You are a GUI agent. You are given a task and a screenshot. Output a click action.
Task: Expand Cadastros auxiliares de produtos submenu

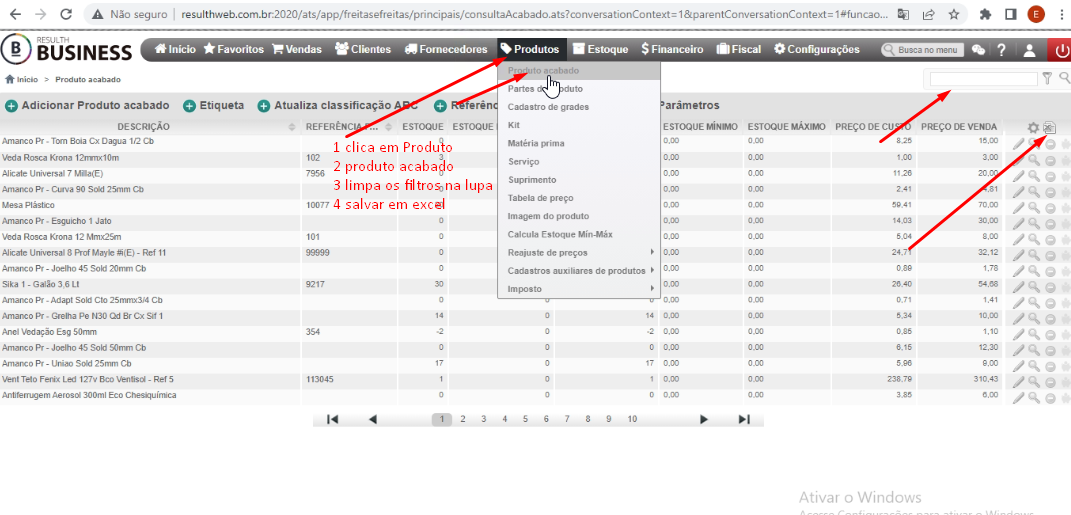(x=579, y=270)
